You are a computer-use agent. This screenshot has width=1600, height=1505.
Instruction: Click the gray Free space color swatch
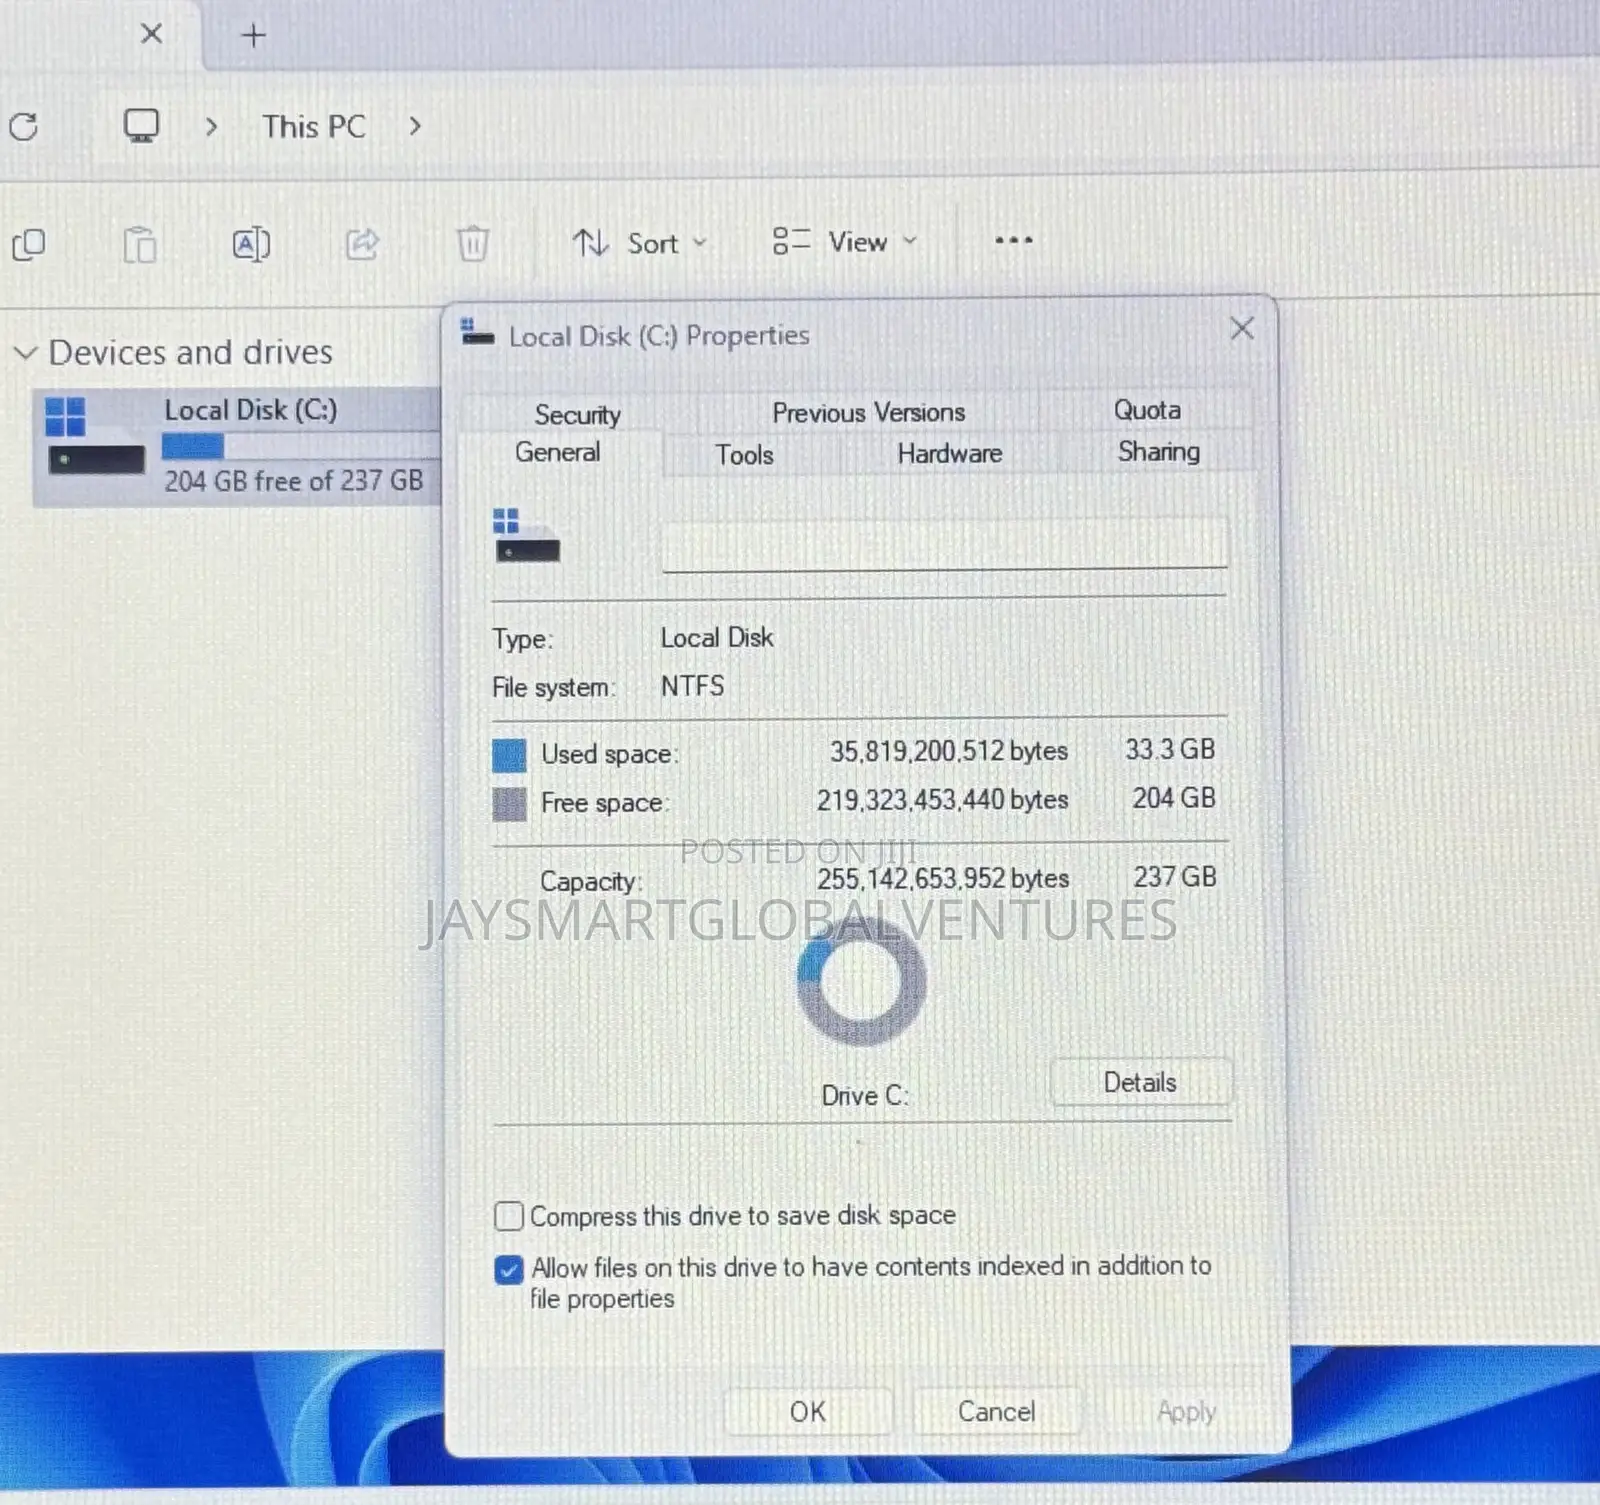pyautogui.click(x=509, y=804)
